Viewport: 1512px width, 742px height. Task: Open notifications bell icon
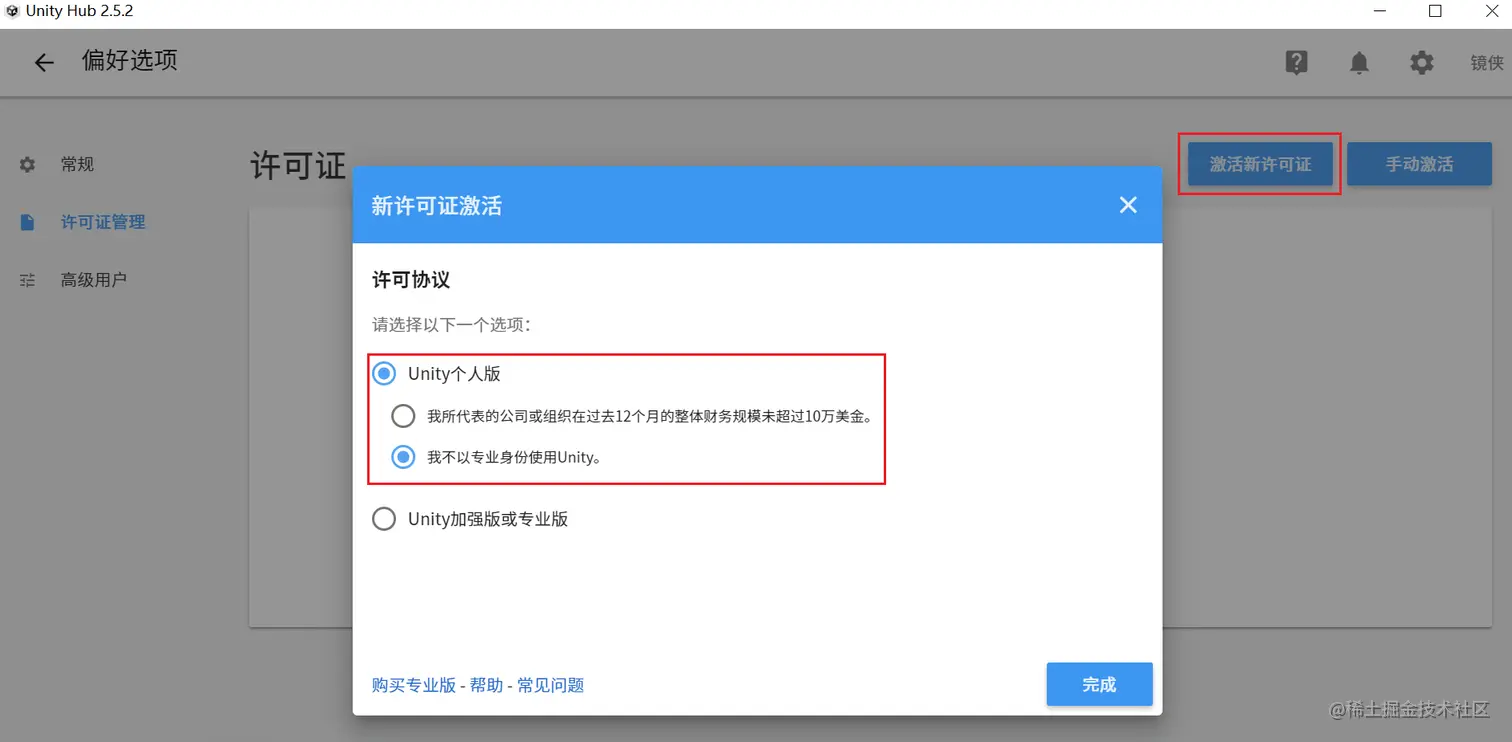1359,63
